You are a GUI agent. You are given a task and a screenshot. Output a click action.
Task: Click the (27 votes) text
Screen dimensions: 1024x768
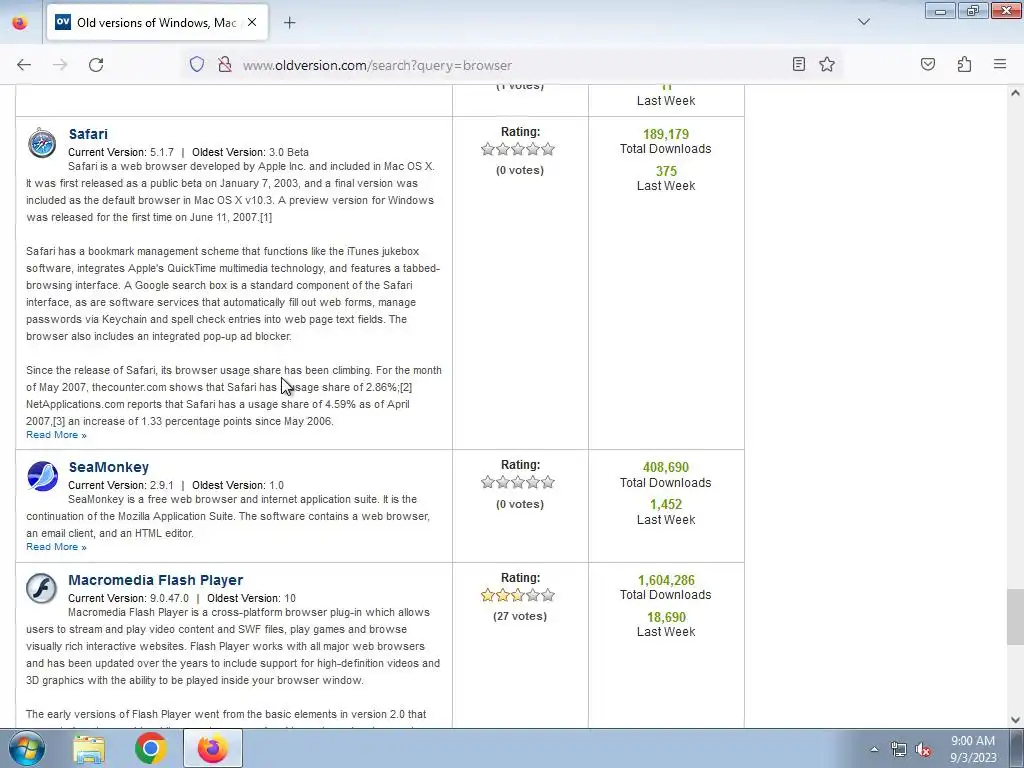click(520, 616)
